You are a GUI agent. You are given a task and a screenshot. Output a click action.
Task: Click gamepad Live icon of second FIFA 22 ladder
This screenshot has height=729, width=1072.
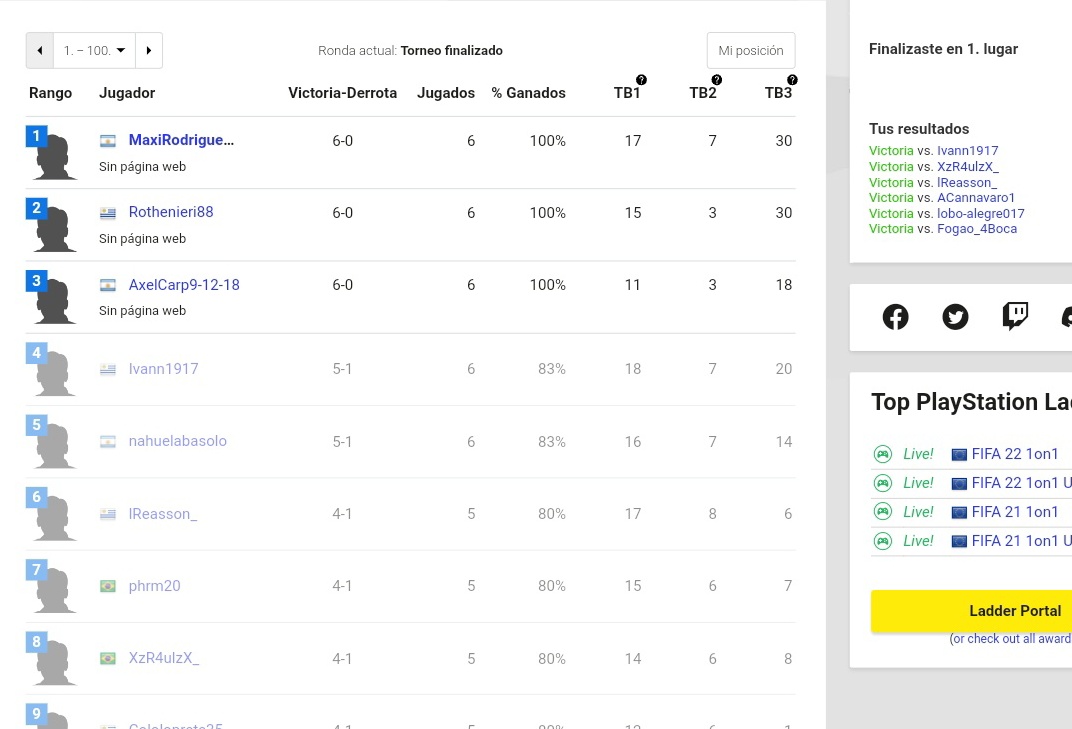[883, 483]
